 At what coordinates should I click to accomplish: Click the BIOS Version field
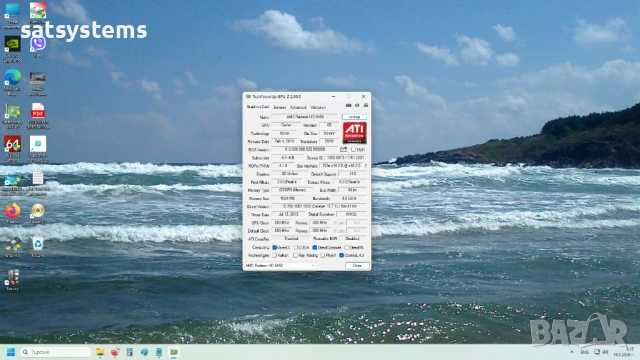point(304,150)
